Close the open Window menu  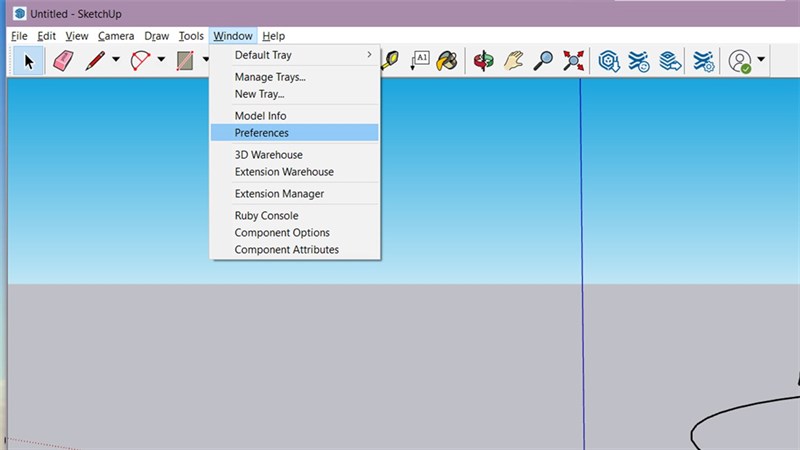coord(233,36)
